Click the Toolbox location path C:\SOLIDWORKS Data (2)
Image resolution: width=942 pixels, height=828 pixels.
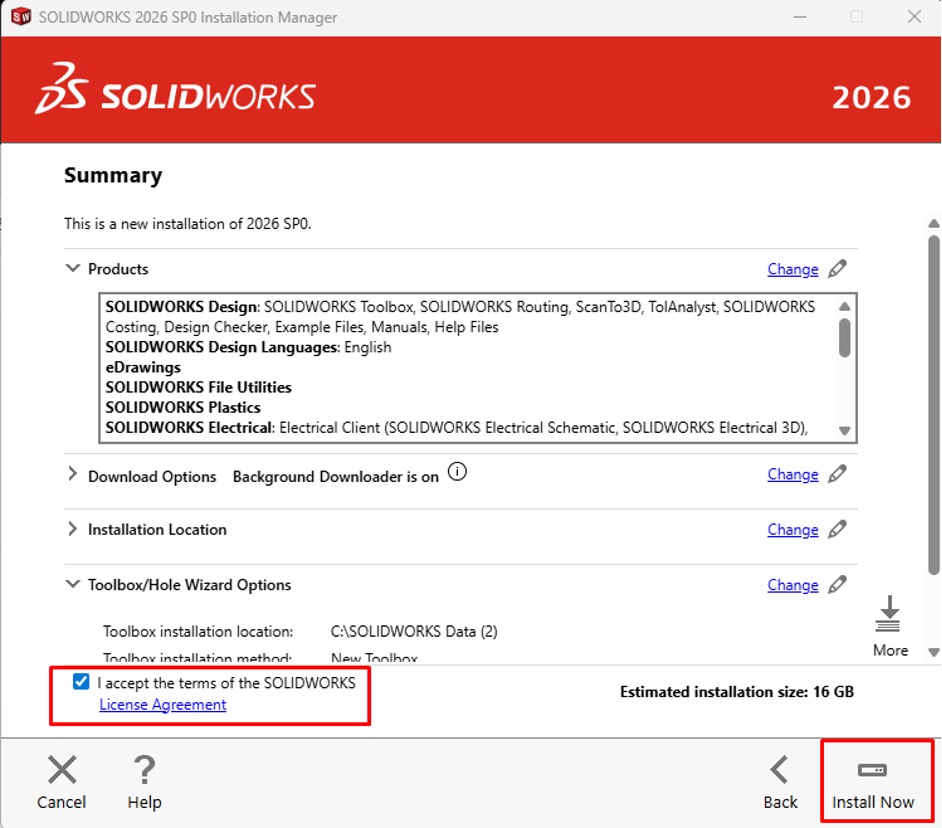(x=414, y=632)
